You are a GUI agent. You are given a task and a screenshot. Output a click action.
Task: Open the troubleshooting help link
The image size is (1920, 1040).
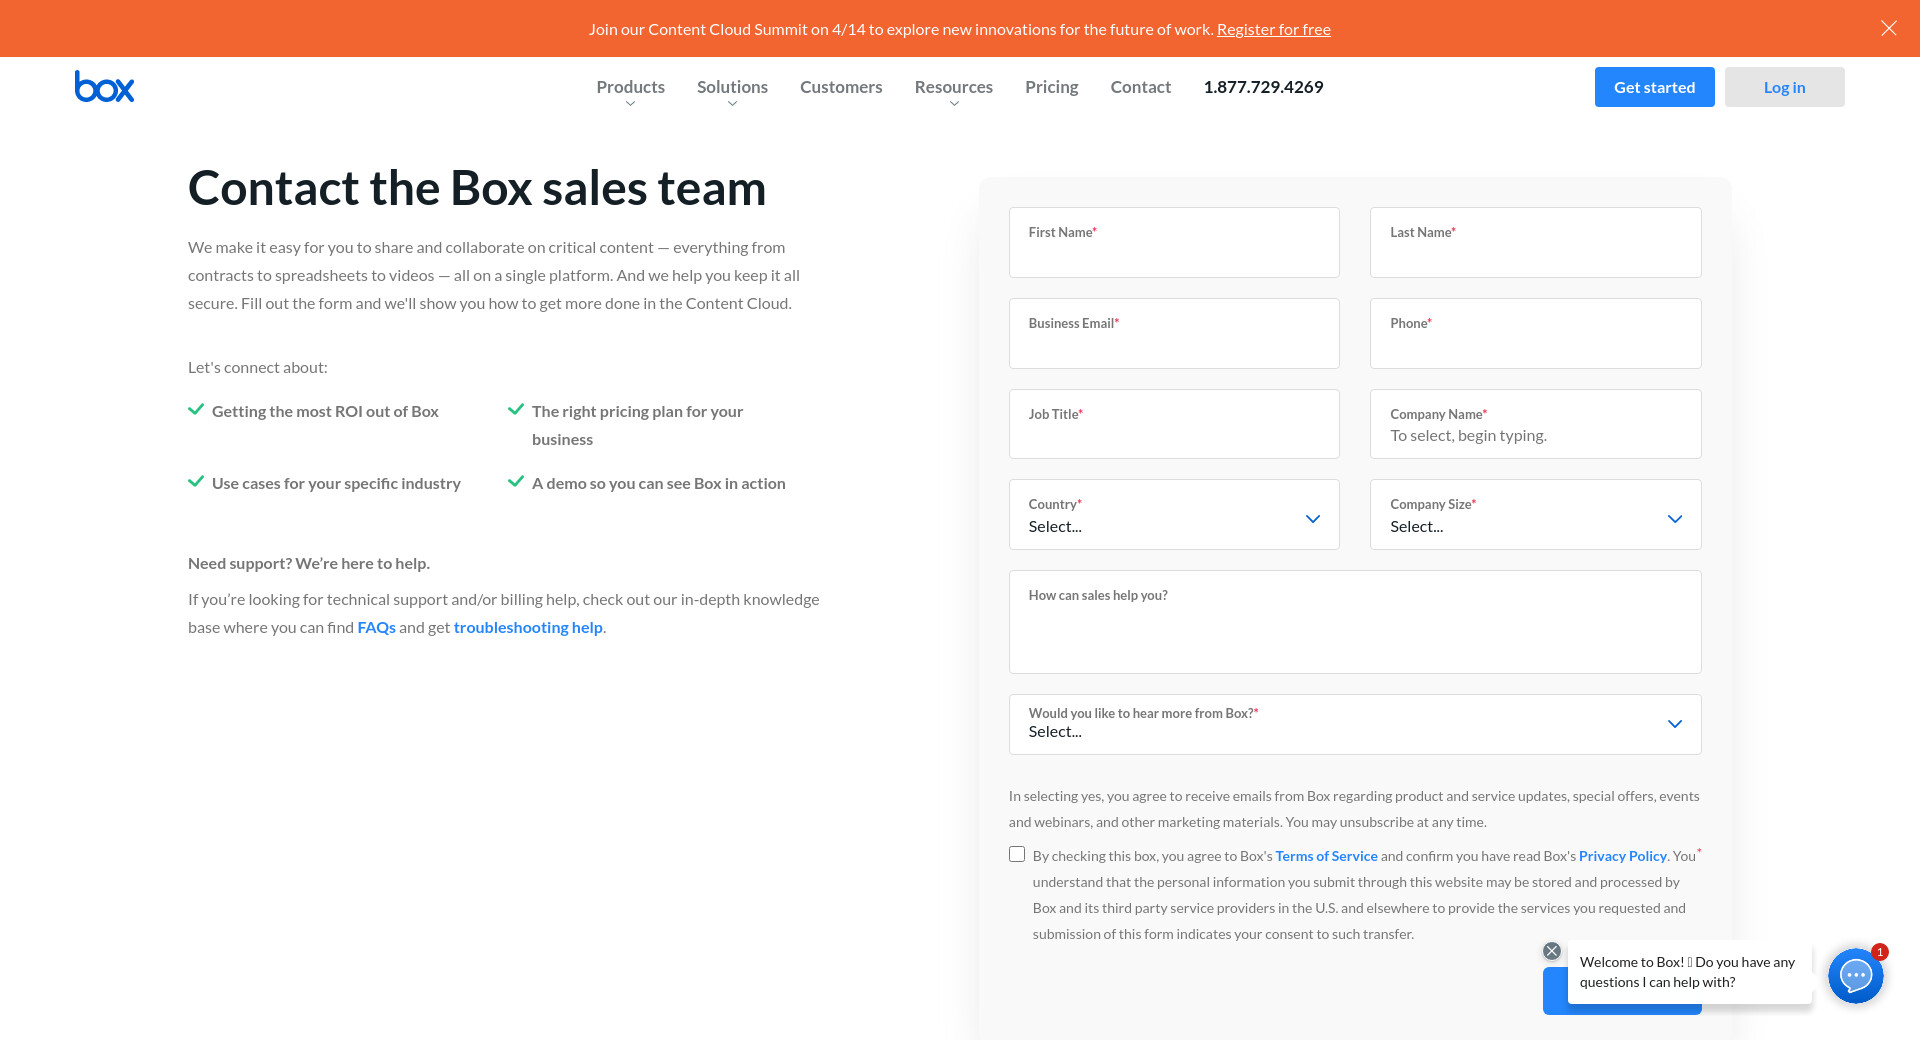tap(528, 627)
